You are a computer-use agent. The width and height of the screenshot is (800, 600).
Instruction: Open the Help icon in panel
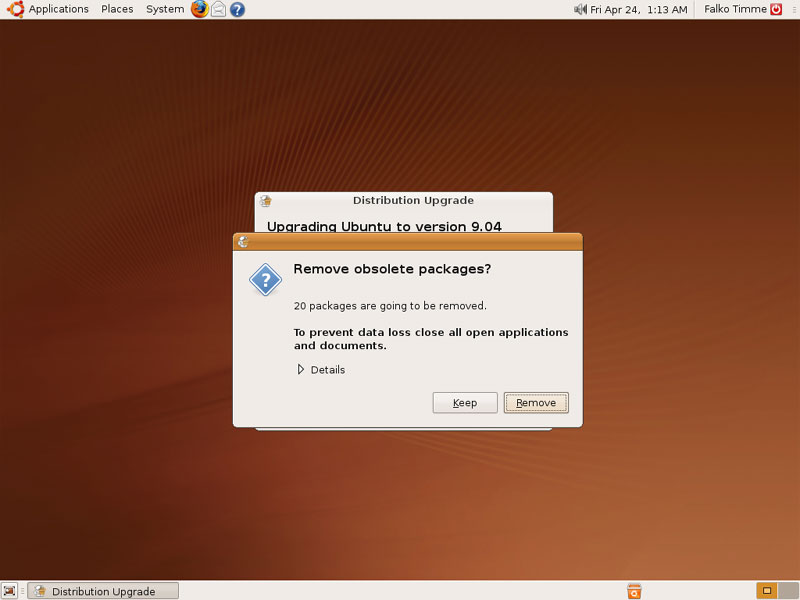click(x=237, y=9)
